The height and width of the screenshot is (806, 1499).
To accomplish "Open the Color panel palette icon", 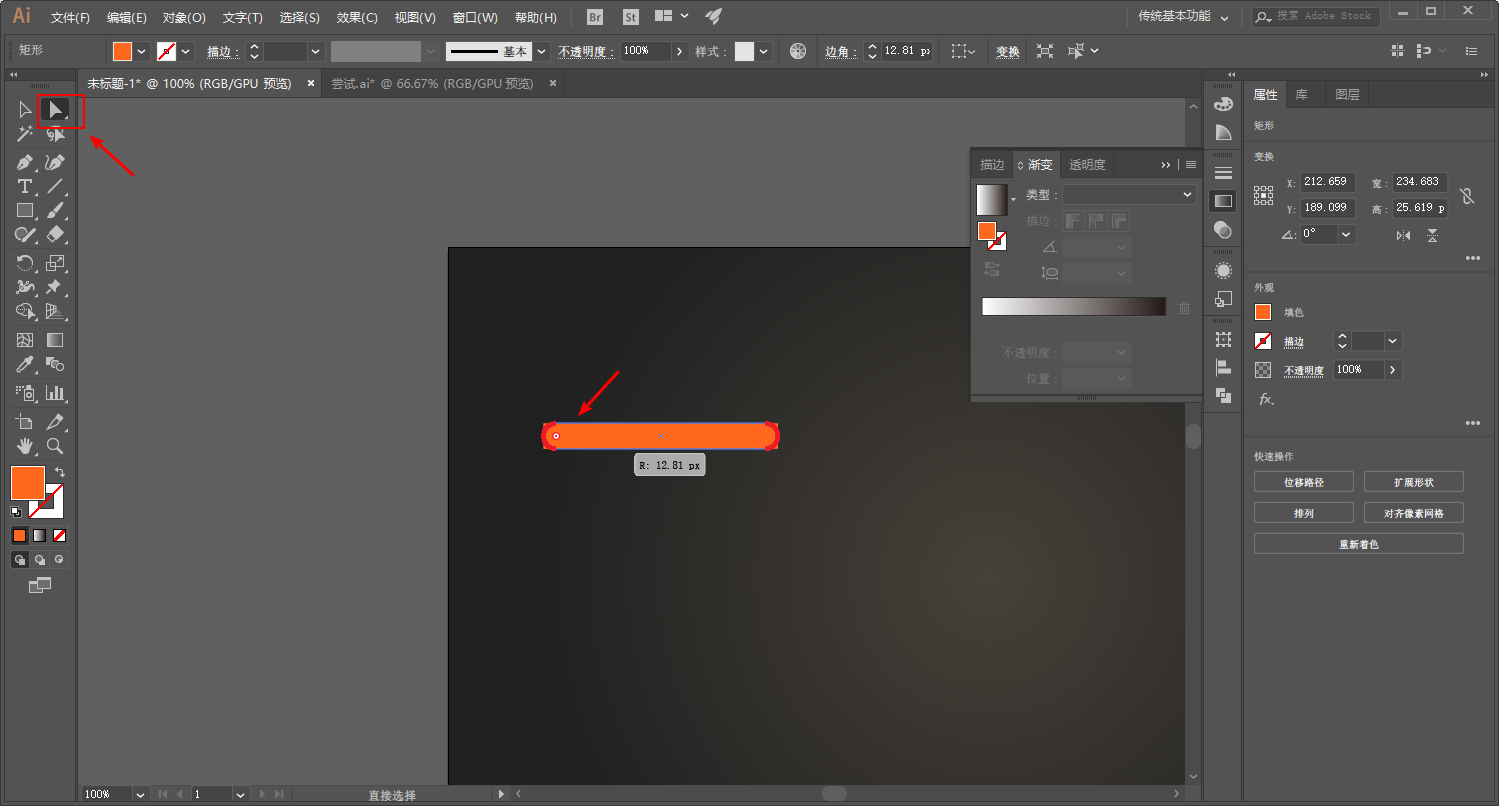I will 1223,104.
